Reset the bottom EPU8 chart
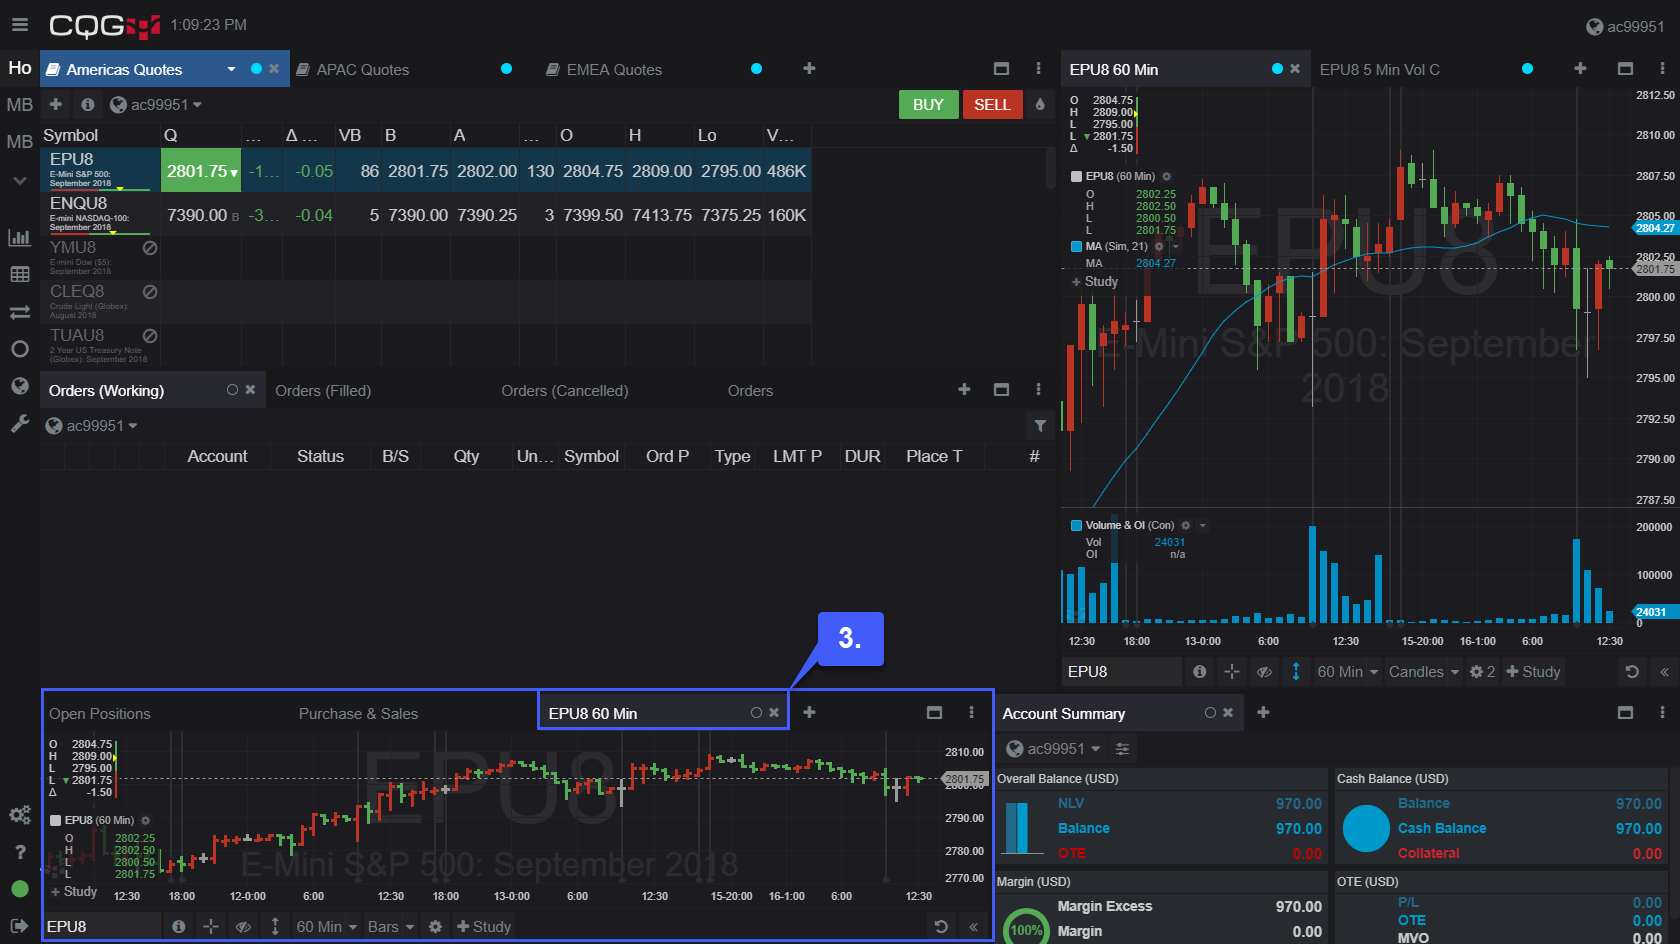The height and width of the screenshot is (944, 1680). click(x=941, y=927)
